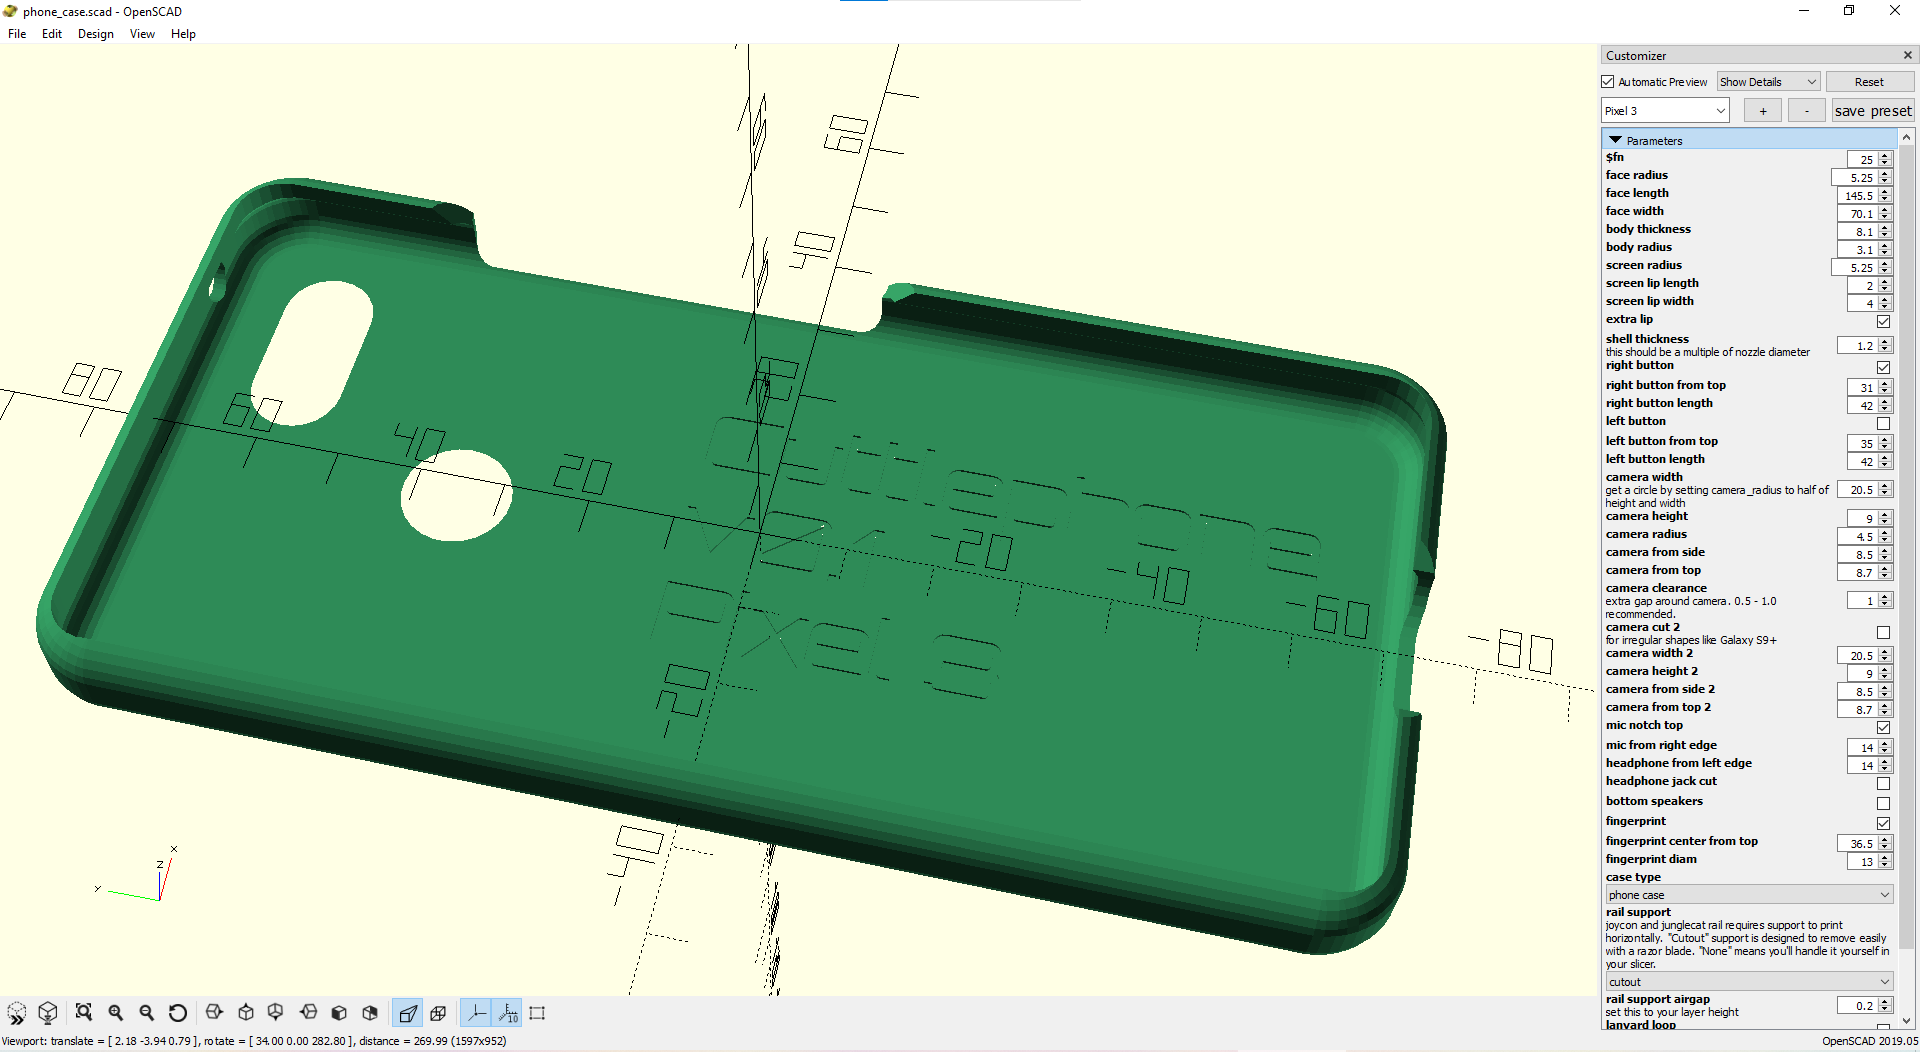This screenshot has height=1052, width=1920.
Task: Enable the bottom speakers checkbox
Action: point(1883,803)
